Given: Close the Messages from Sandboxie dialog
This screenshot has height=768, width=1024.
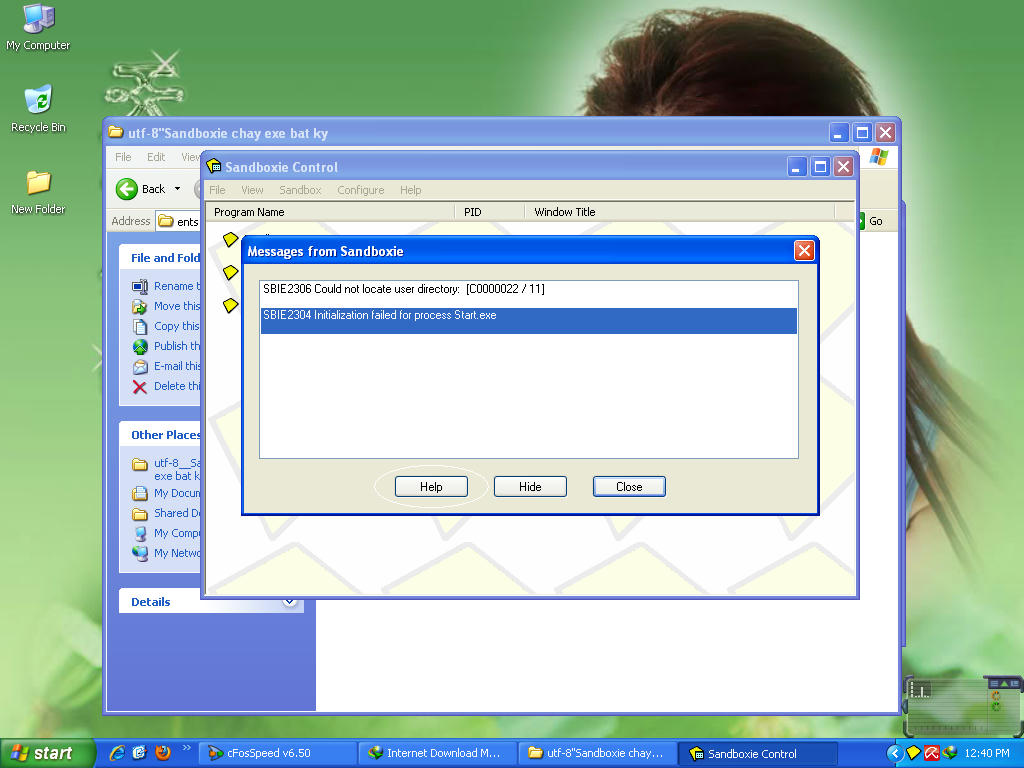Looking at the screenshot, I should [804, 251].
